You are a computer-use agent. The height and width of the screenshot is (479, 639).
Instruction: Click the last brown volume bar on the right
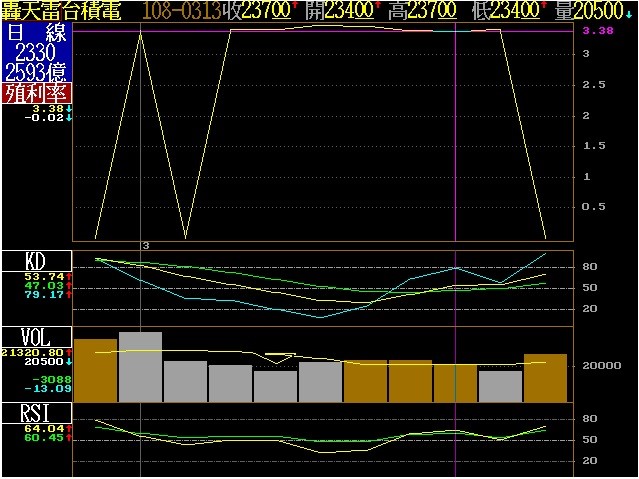click(545, 377)
